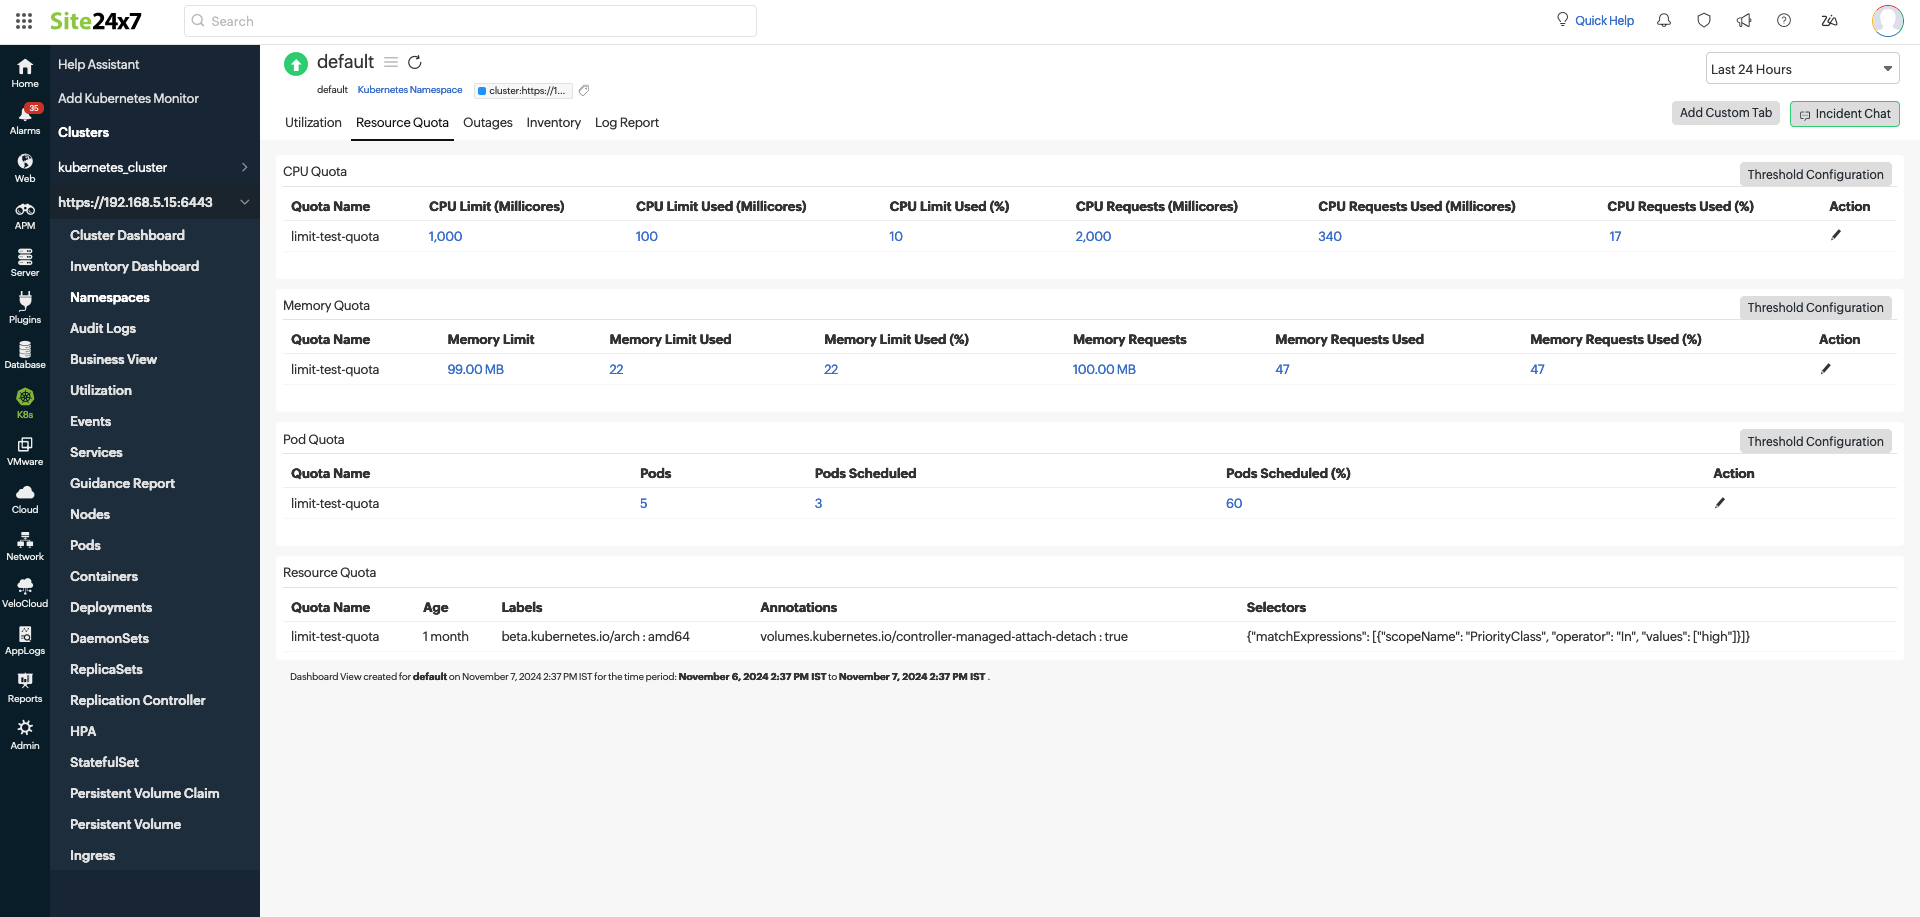Click Pods Scheduled (%) value 60
1920x917 pixels.
click(x=1234, y=503)
